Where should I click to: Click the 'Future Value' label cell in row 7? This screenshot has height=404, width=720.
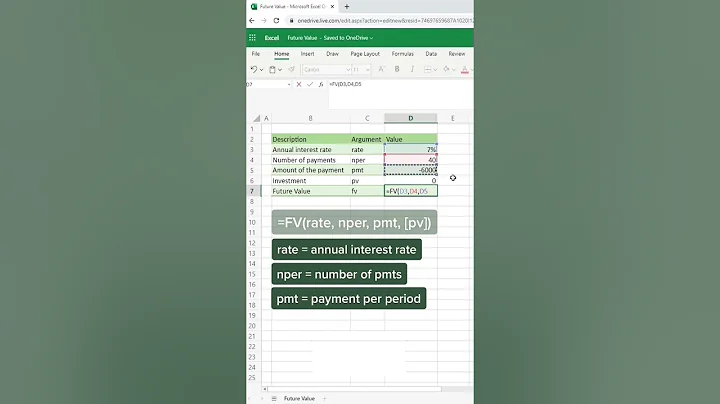(311, 191)
